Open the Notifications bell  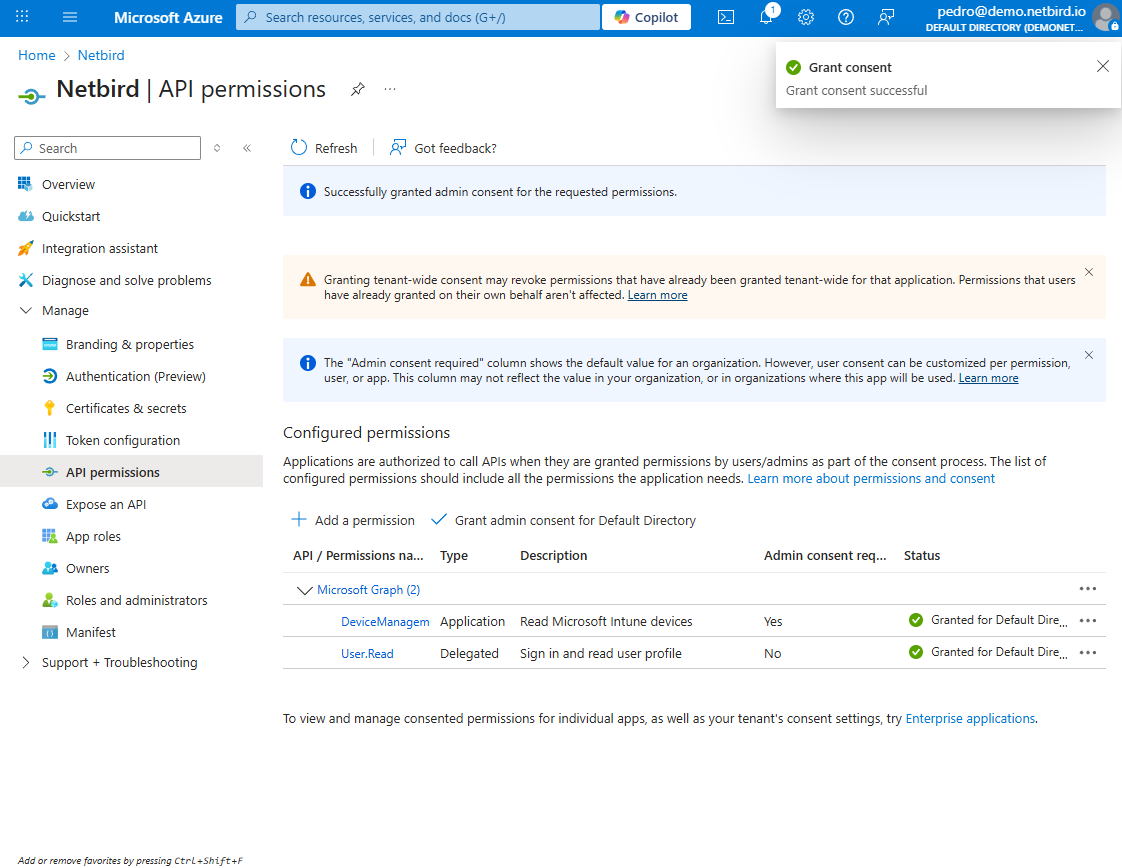pyautogui.click(x=766, y=17)
